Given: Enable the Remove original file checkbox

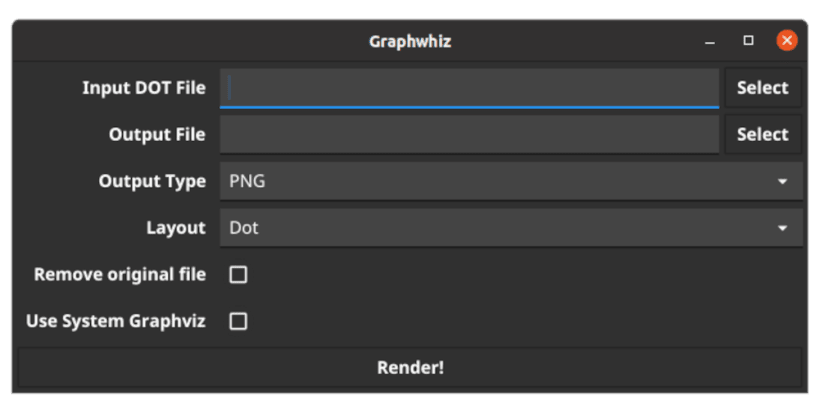Looking at the screenshot, I should pos(238,274).
